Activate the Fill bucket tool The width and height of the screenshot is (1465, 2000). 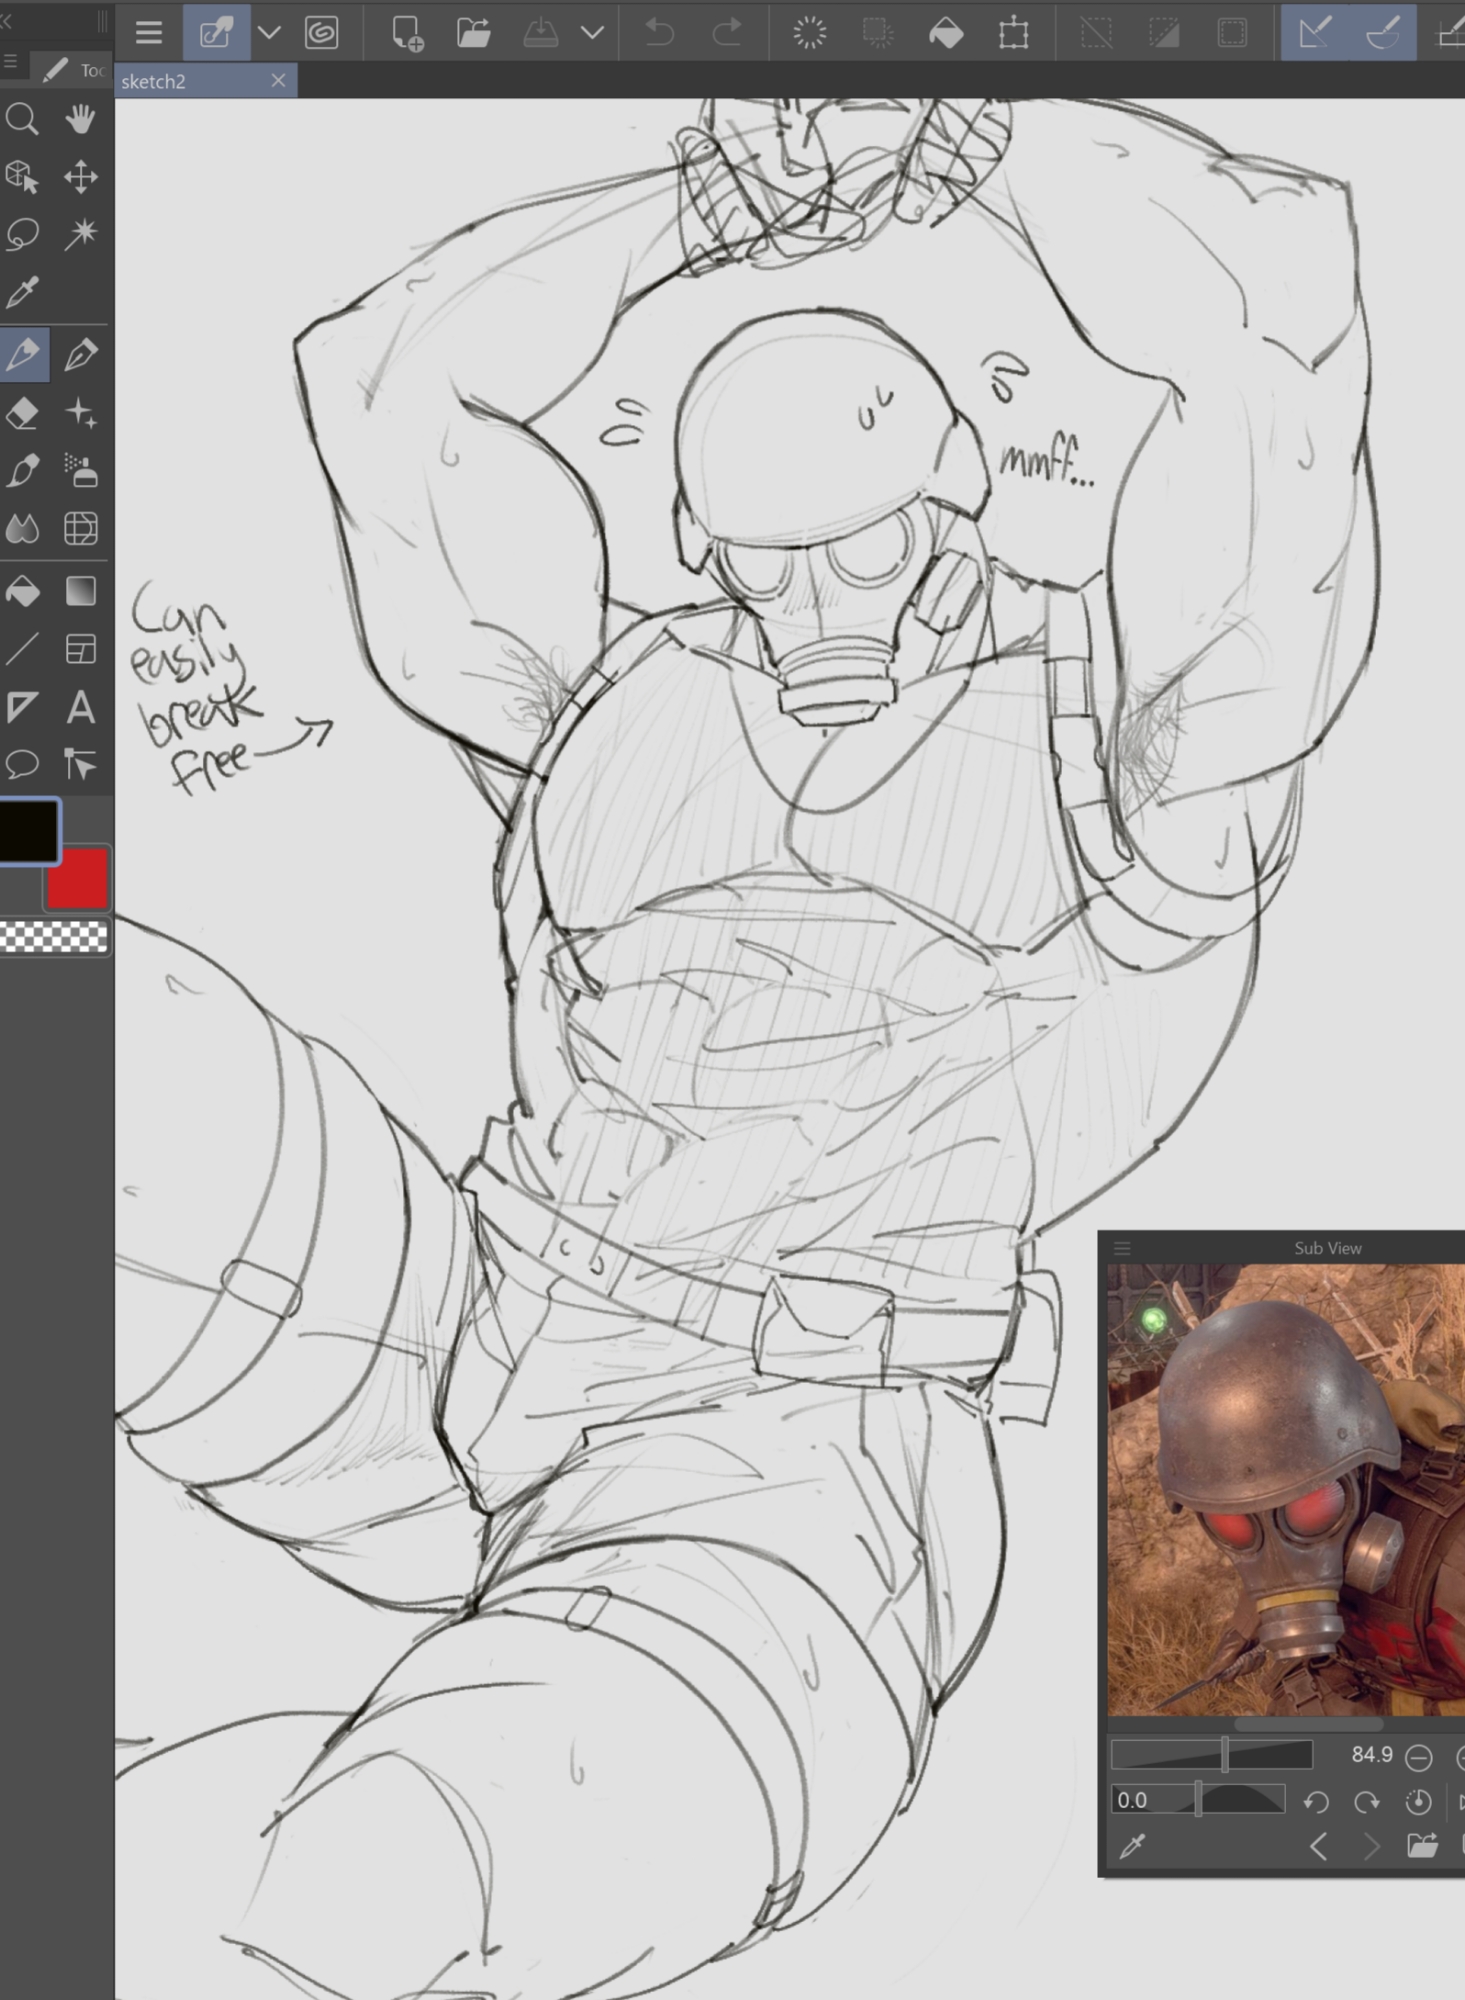[22, 591]
